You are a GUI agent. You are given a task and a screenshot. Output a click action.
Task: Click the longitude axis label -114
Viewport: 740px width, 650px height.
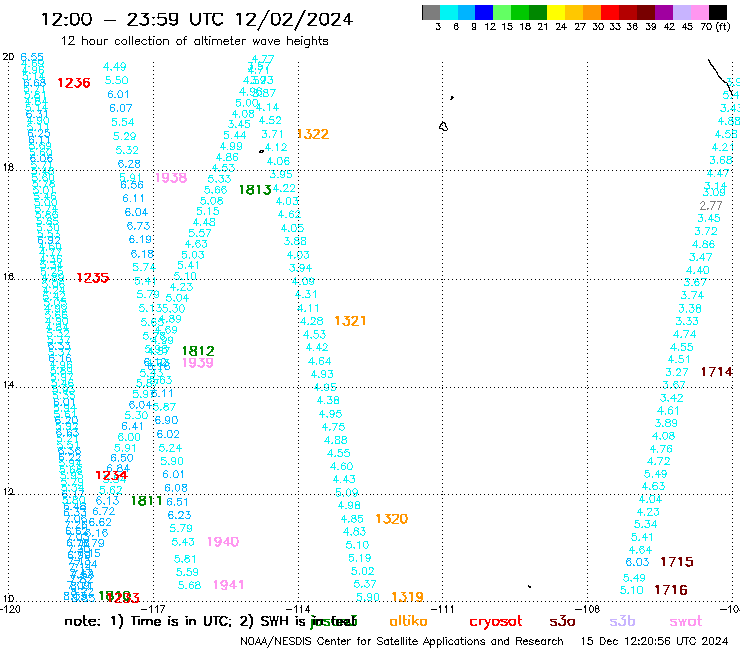pyautogui.click(x=298, y=609)
